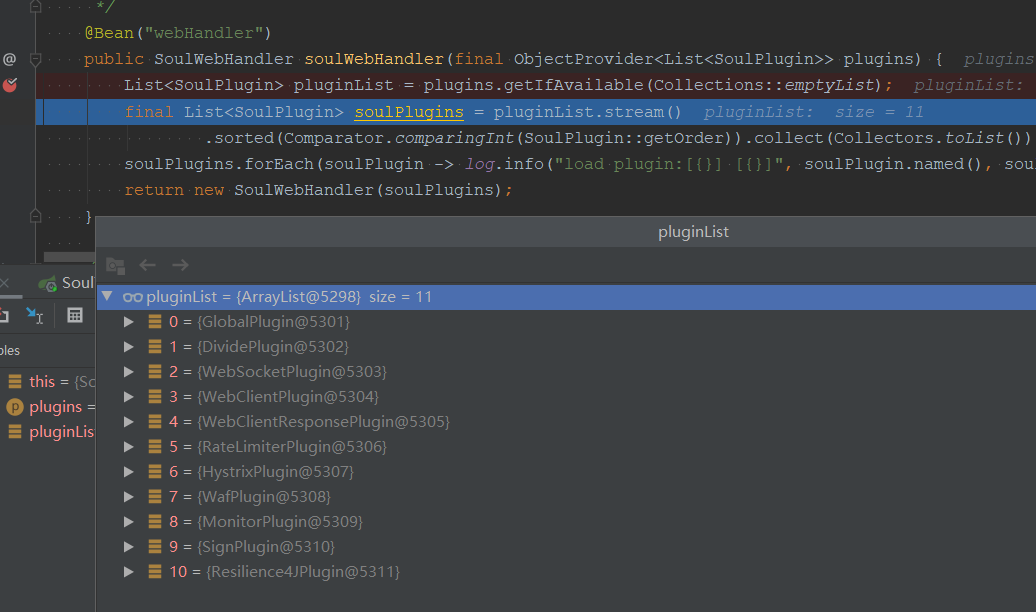The width and height of the screenshot is (1036, 612).
Task: Click the list icon next to WebSocketPlugin@5303
Action: click(x=155, y=372)
